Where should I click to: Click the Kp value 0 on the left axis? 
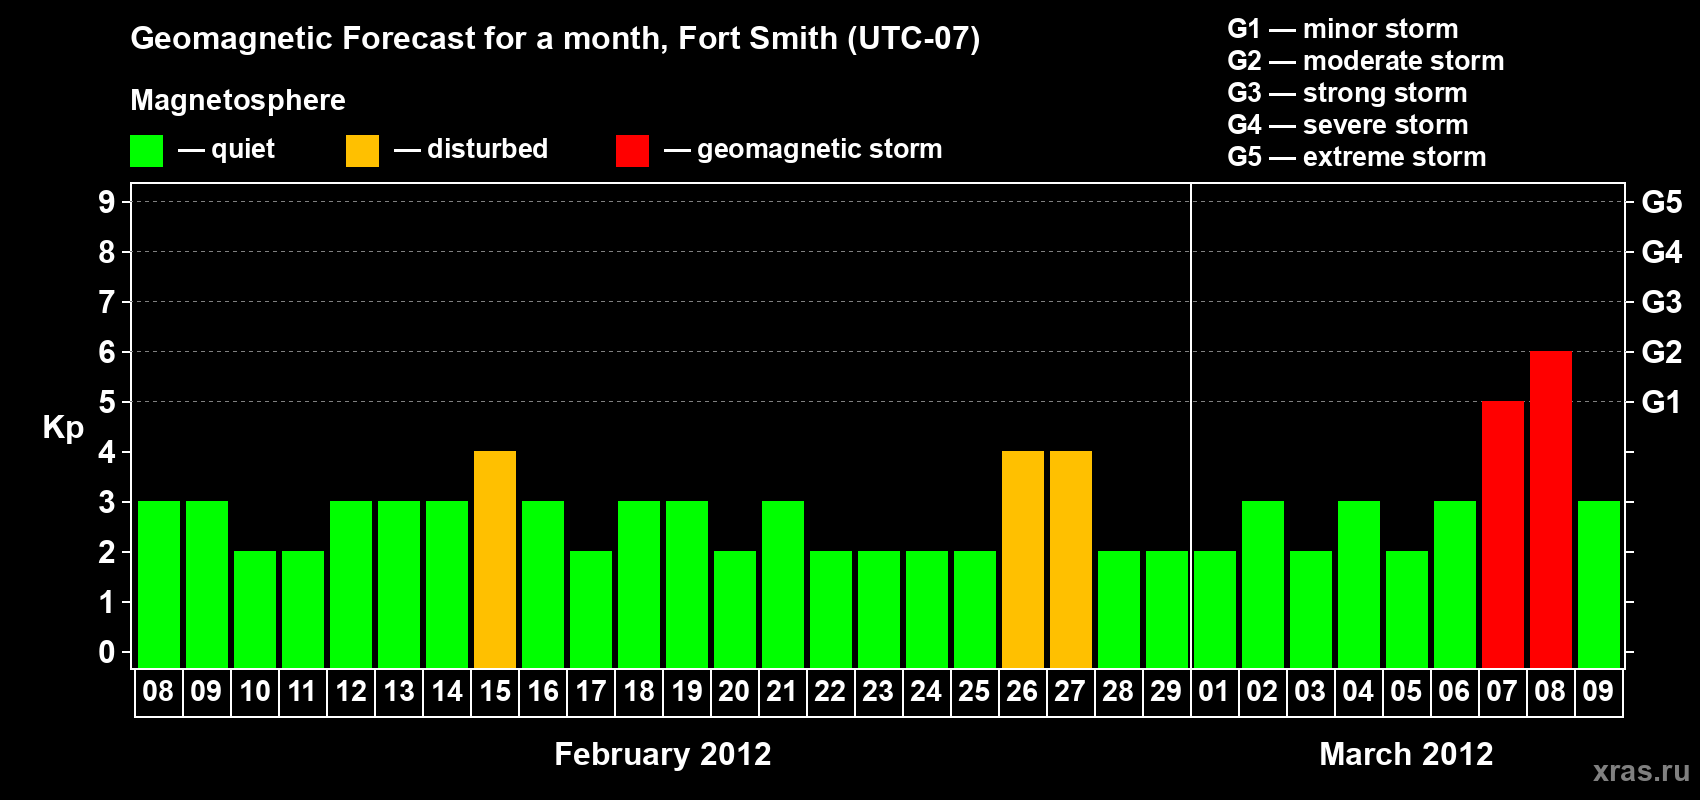106,652
